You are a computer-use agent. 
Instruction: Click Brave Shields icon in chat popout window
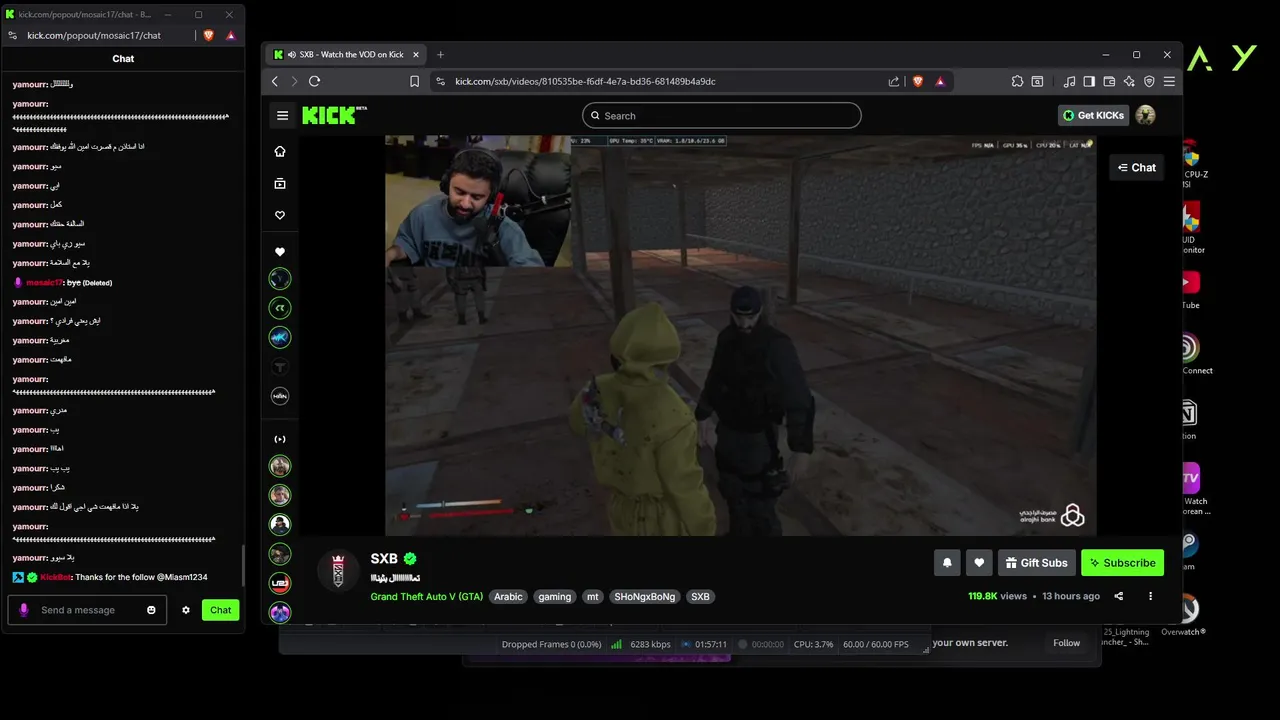209,35
